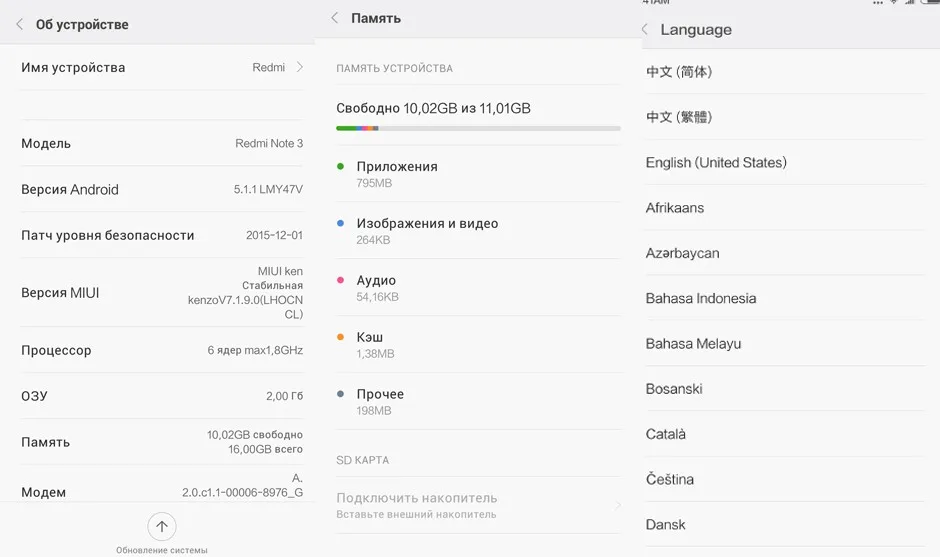
Task: Open the Имя устройства chevron next to Redmi
Action: pyautogui.click(x=299, y=67)
